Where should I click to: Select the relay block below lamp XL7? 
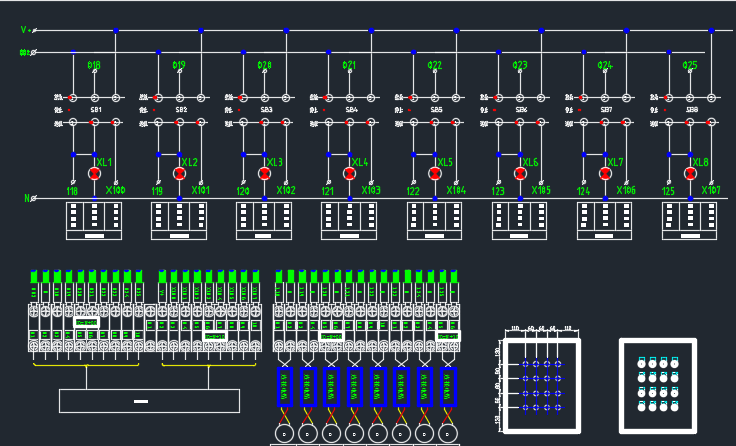click(605, 221)
